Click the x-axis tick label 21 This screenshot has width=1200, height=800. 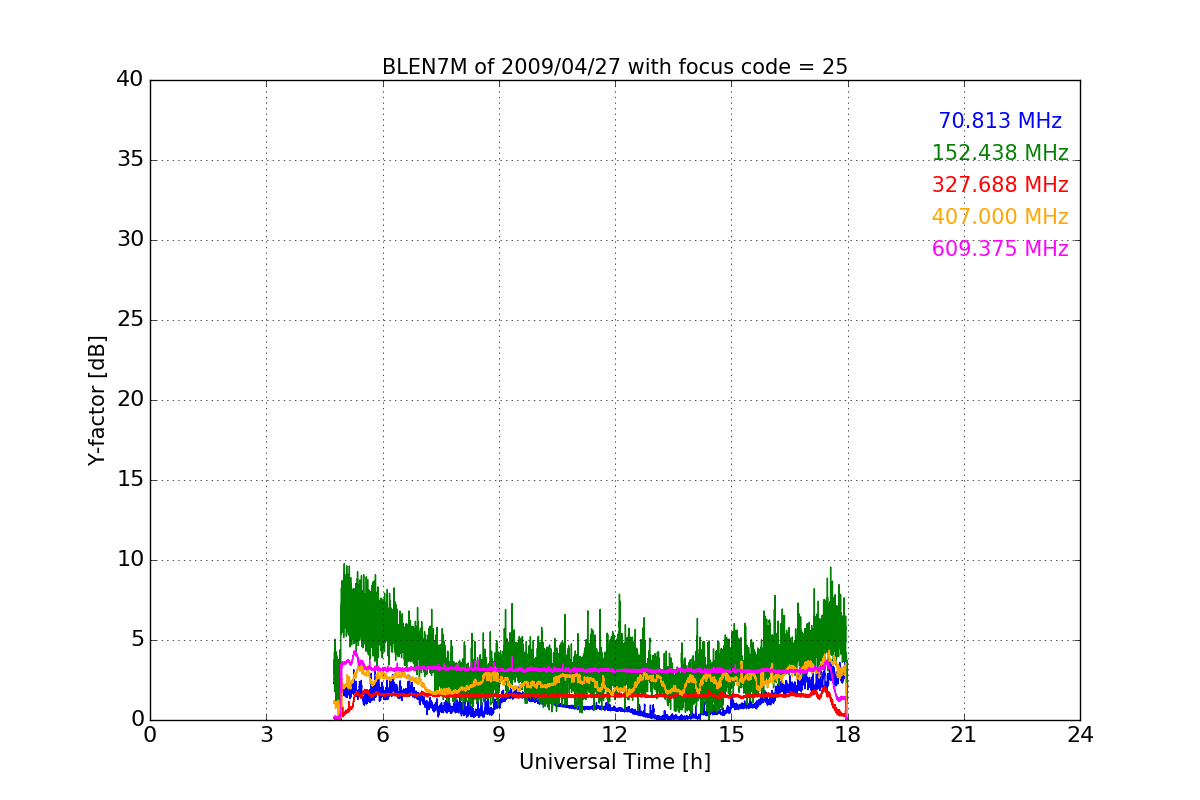(x=964, y=735)
